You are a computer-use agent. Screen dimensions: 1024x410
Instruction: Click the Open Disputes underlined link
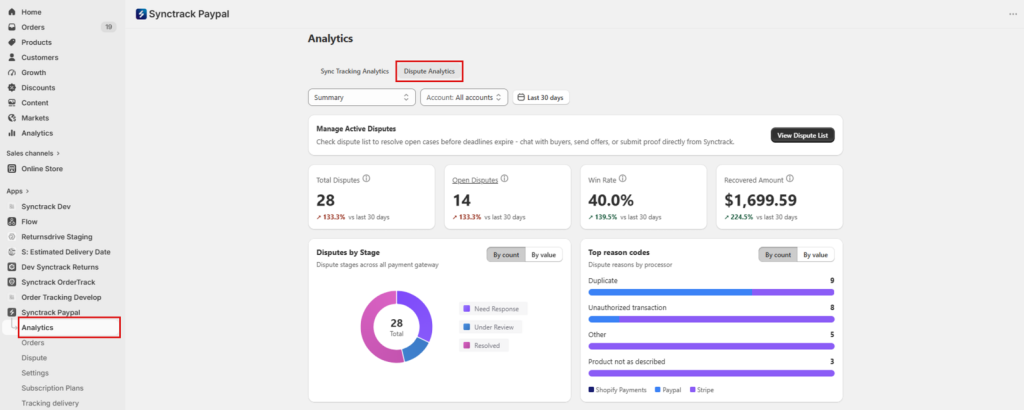[475, 179]
